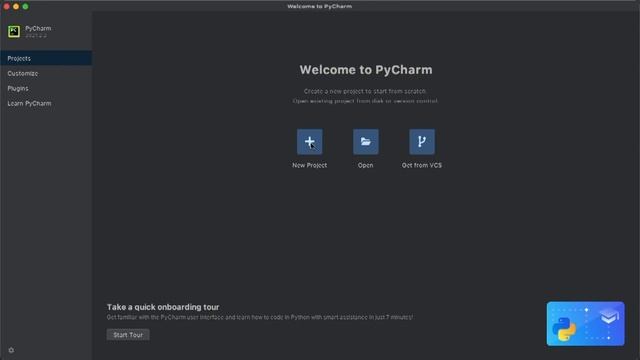
Task: Click the Get from VCS label
Action: [x=422, y=165]
